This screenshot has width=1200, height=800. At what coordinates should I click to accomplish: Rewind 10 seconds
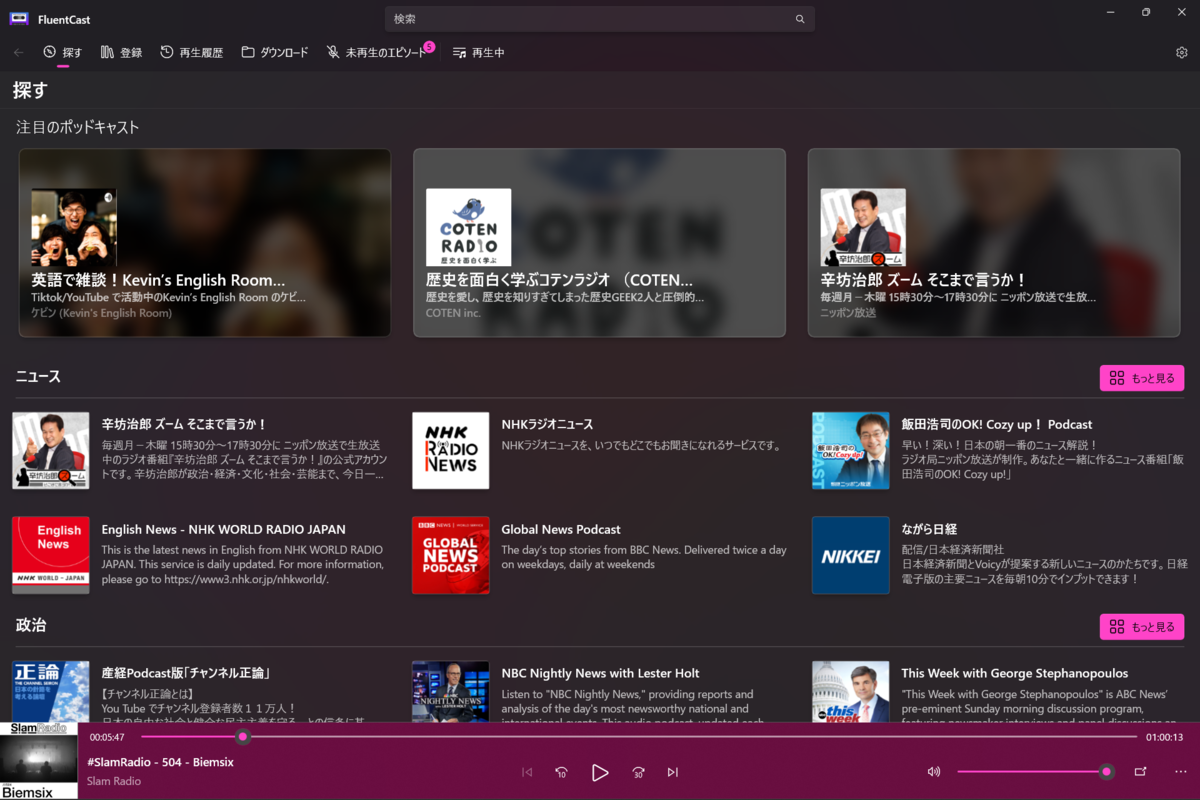point(562,772)
